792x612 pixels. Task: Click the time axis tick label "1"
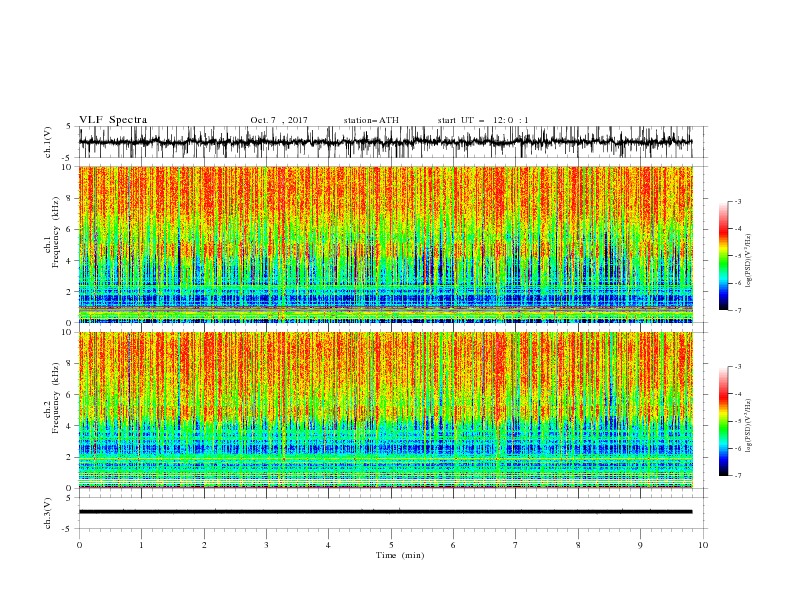click(x=141, y=545)
